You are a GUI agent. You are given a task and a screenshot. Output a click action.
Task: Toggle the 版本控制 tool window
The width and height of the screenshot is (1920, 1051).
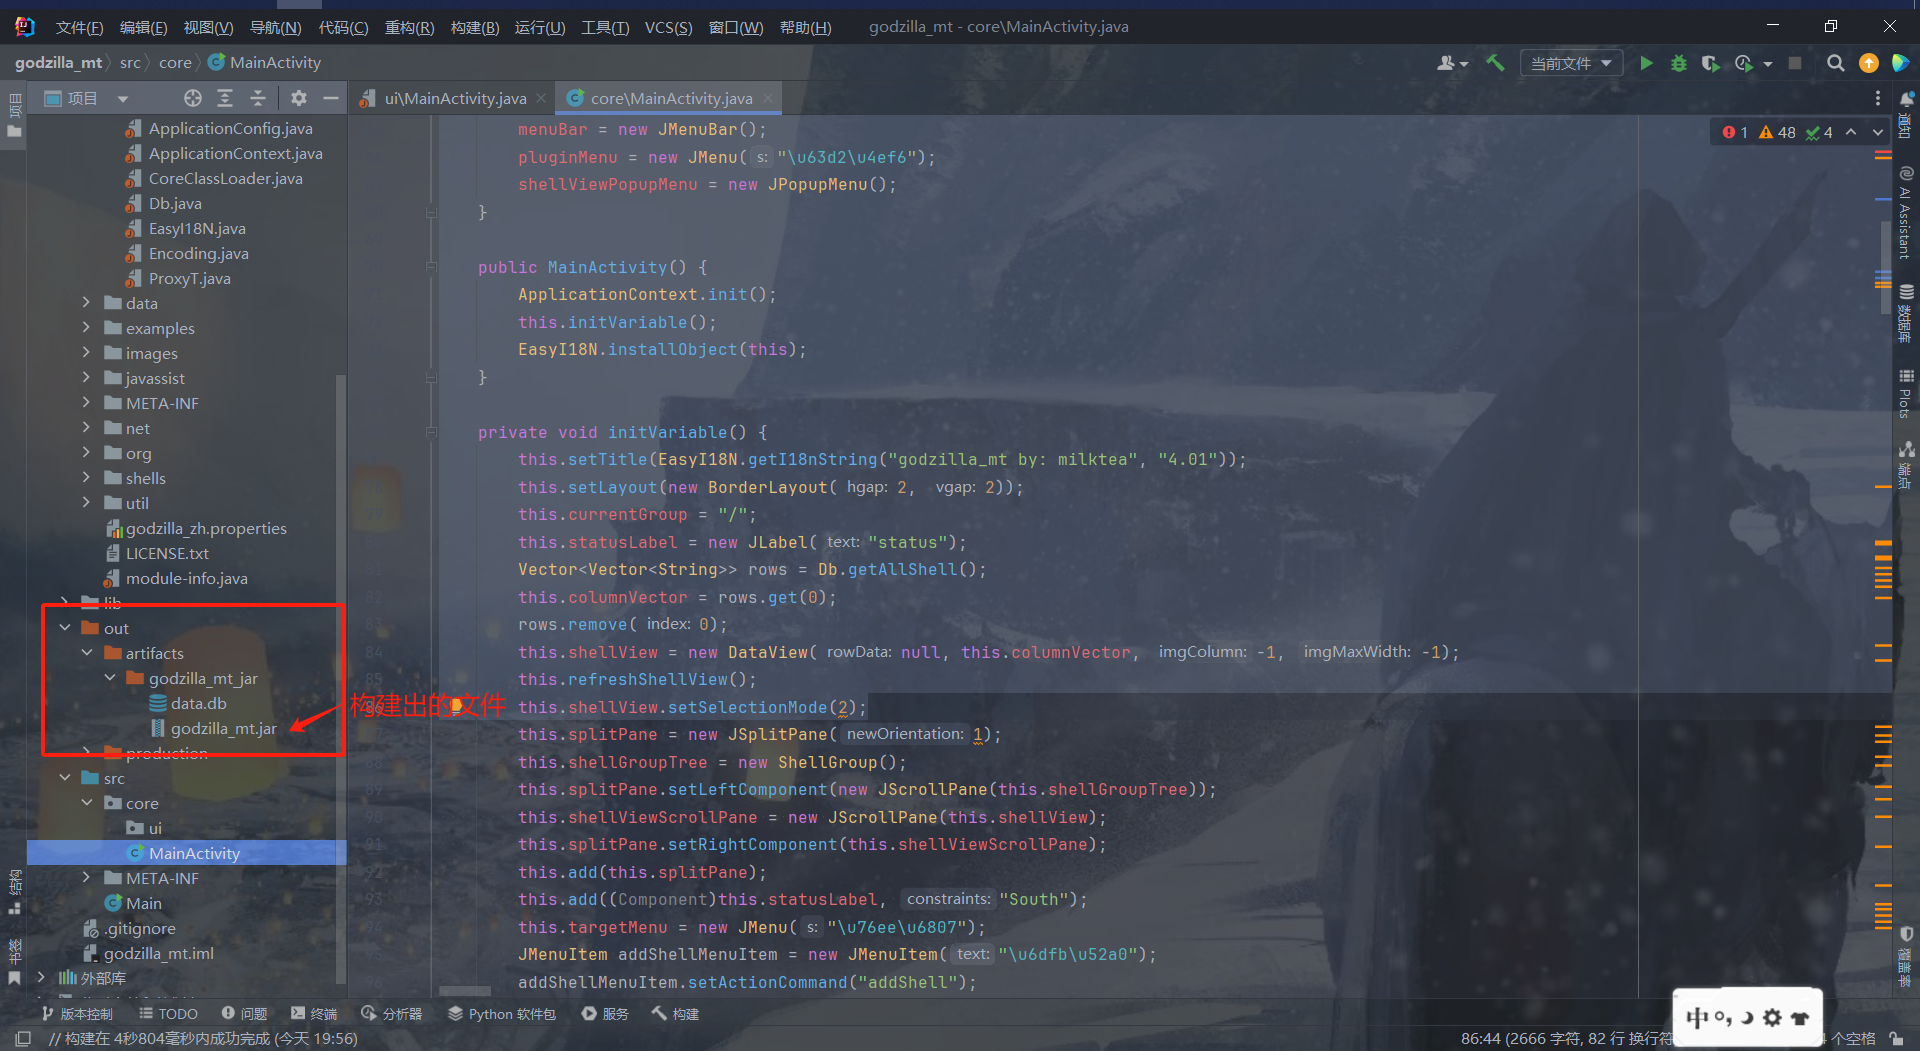click(x=77, y=1013)
